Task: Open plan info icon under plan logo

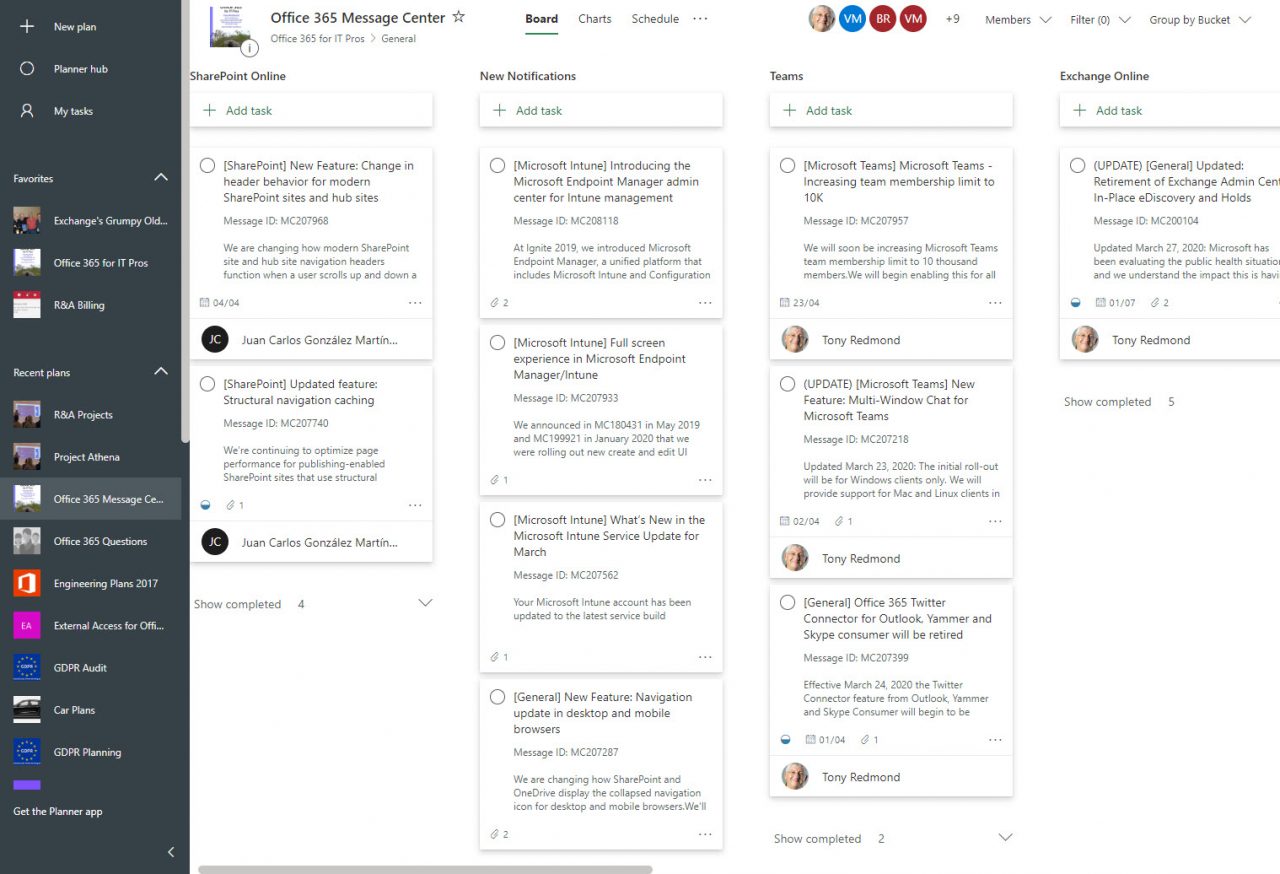Action: pos(250,47)
